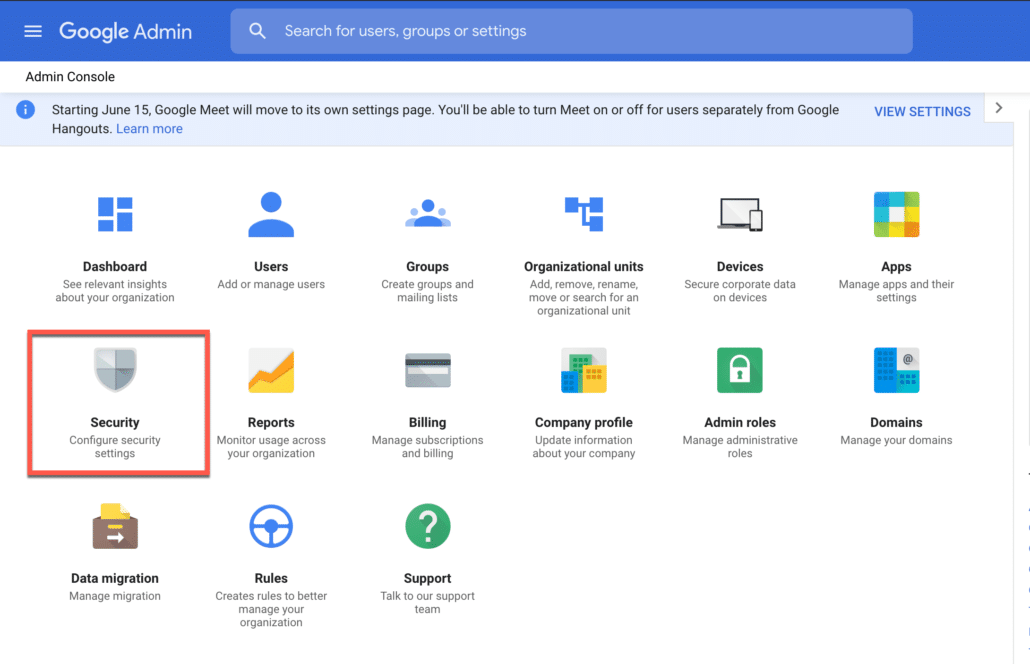
Task: Click the Dashboard title label
Action: [x=115, y=267]
